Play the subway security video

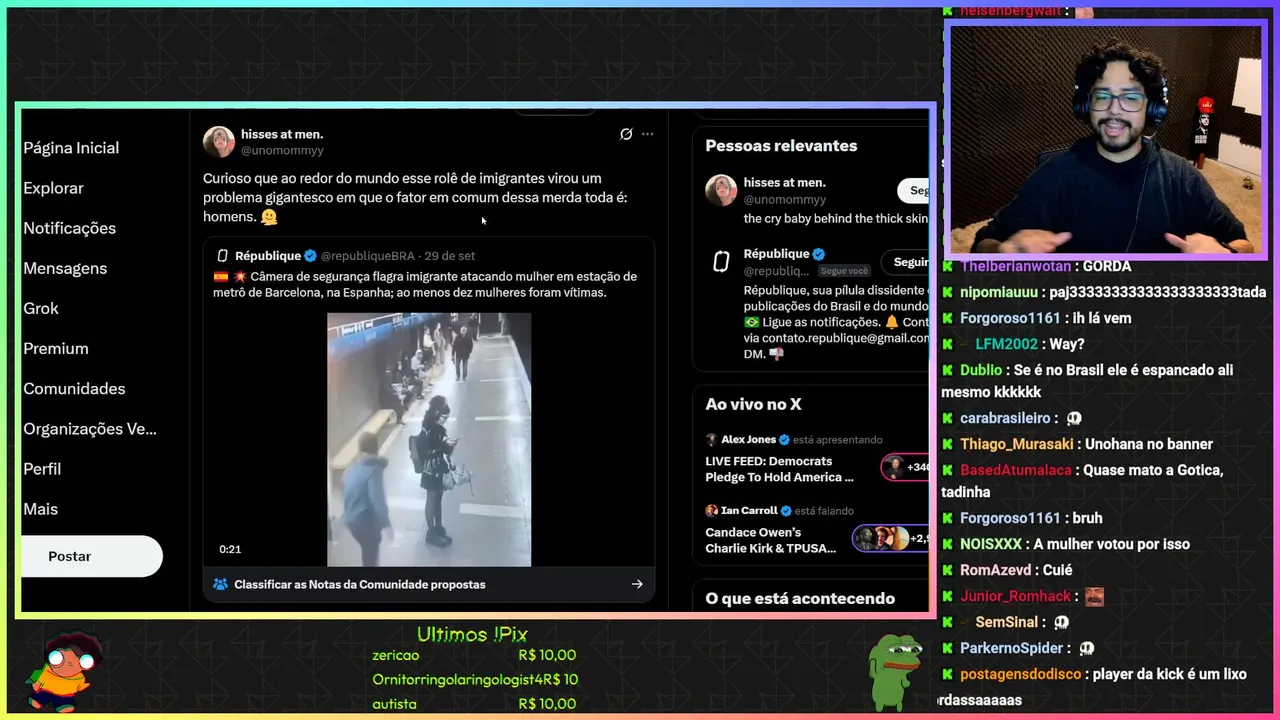(429, 439)
